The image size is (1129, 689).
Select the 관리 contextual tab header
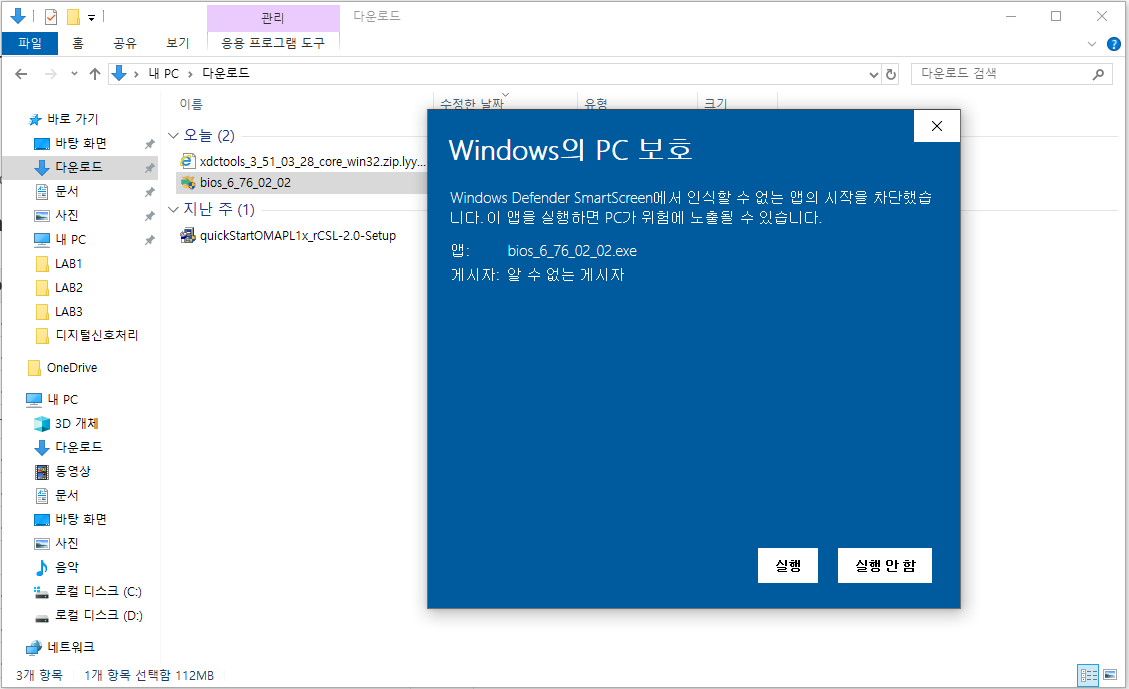(x=273, y=17)
